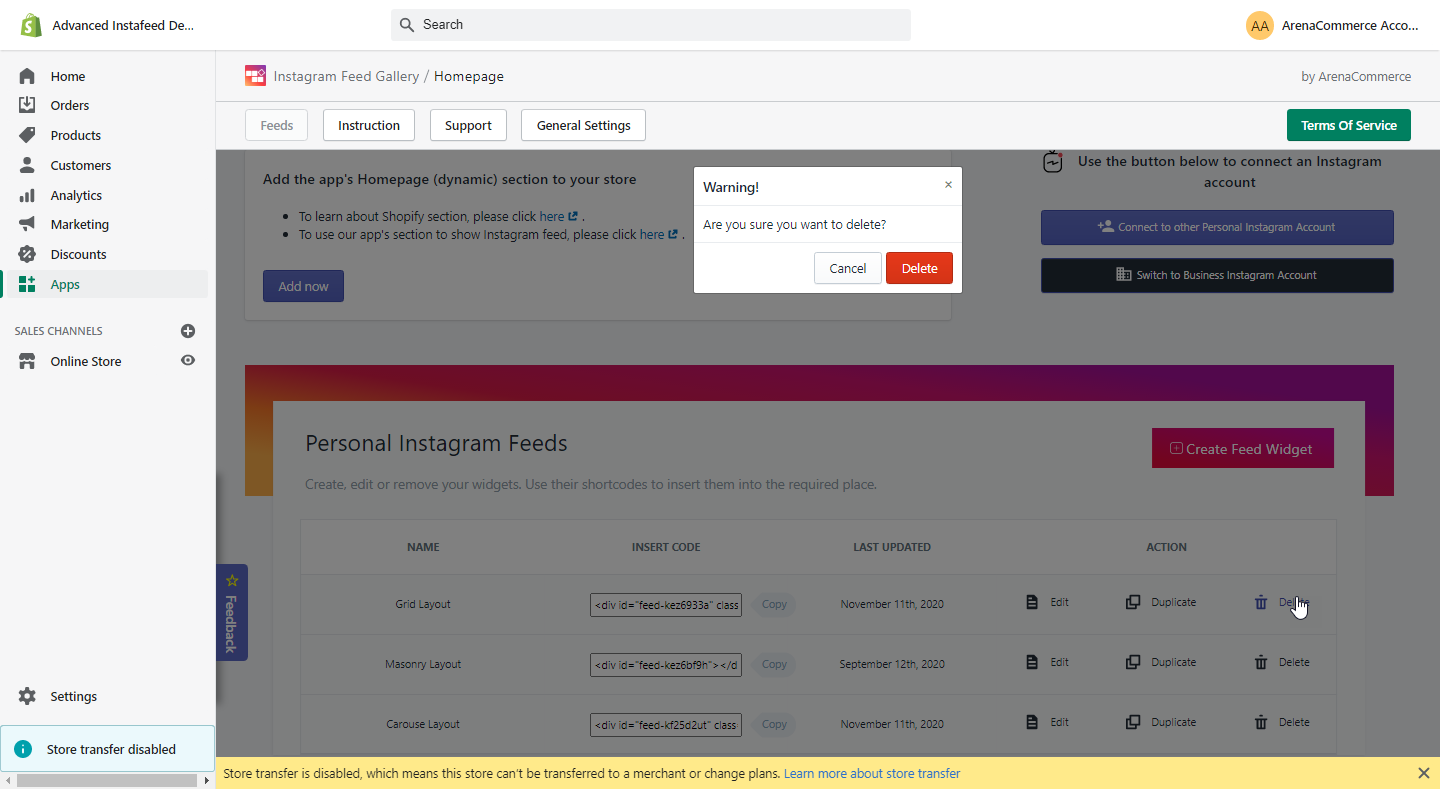The width and height of the screenshot is (1440, 789).
Task: Click the Apps grid icon
Action: (27, 284)
